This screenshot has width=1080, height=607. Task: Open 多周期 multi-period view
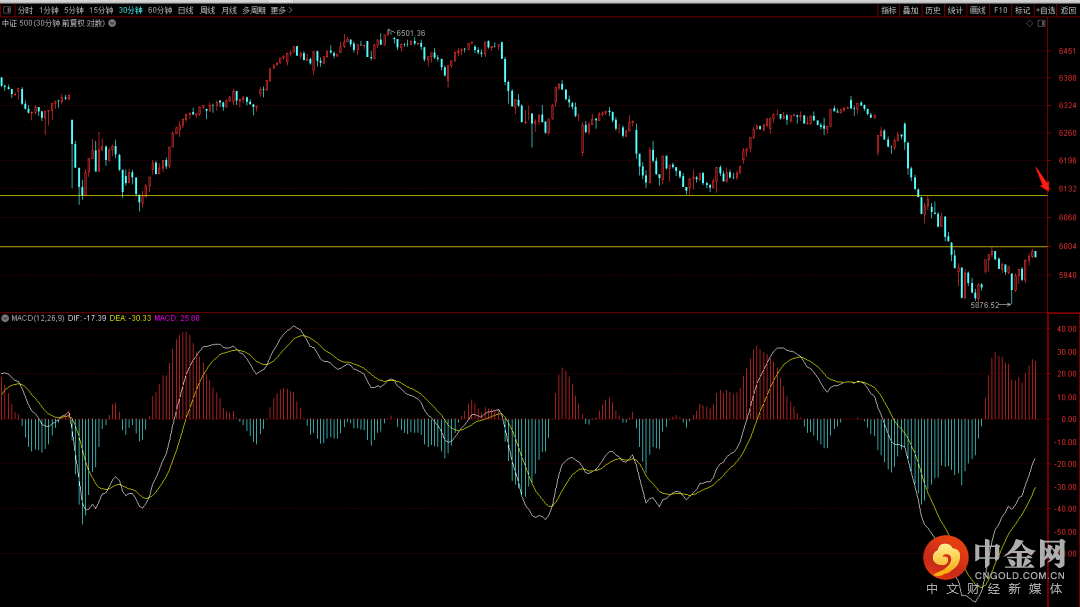tap(253, 10)
